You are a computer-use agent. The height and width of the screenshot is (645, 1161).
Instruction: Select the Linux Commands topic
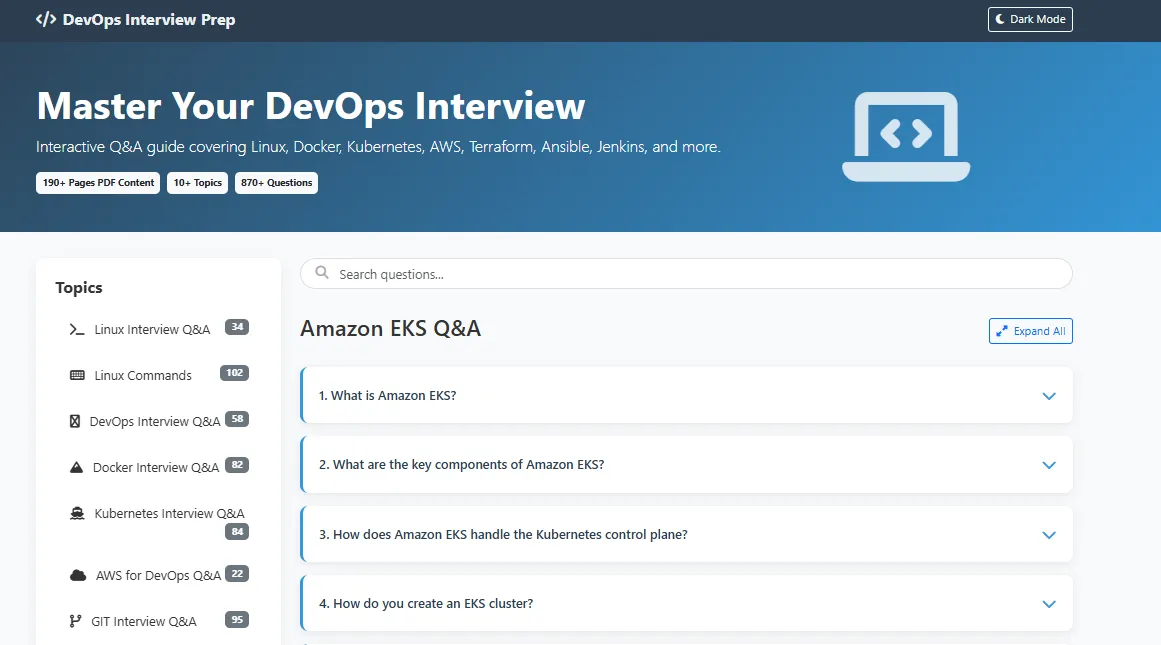click(143, 376)
